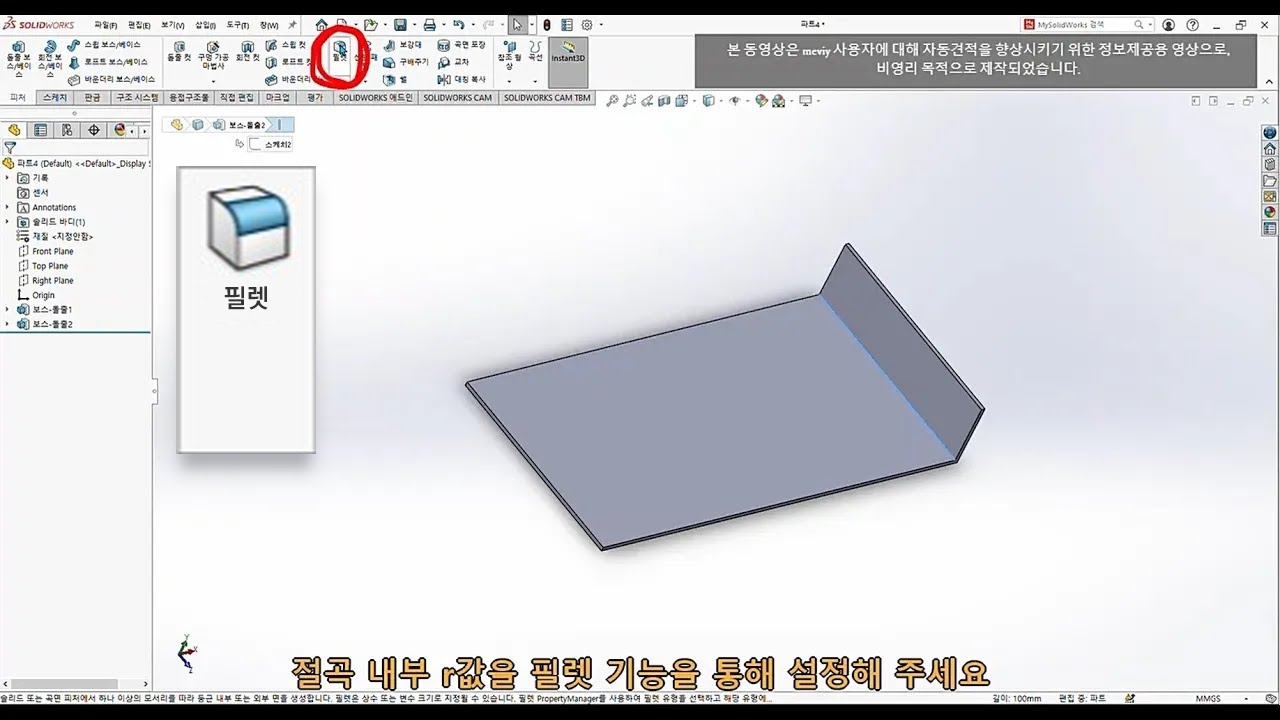The image size is (1280, 720).
Task: Open 도구(T) menu
Action: pos(237,24)
